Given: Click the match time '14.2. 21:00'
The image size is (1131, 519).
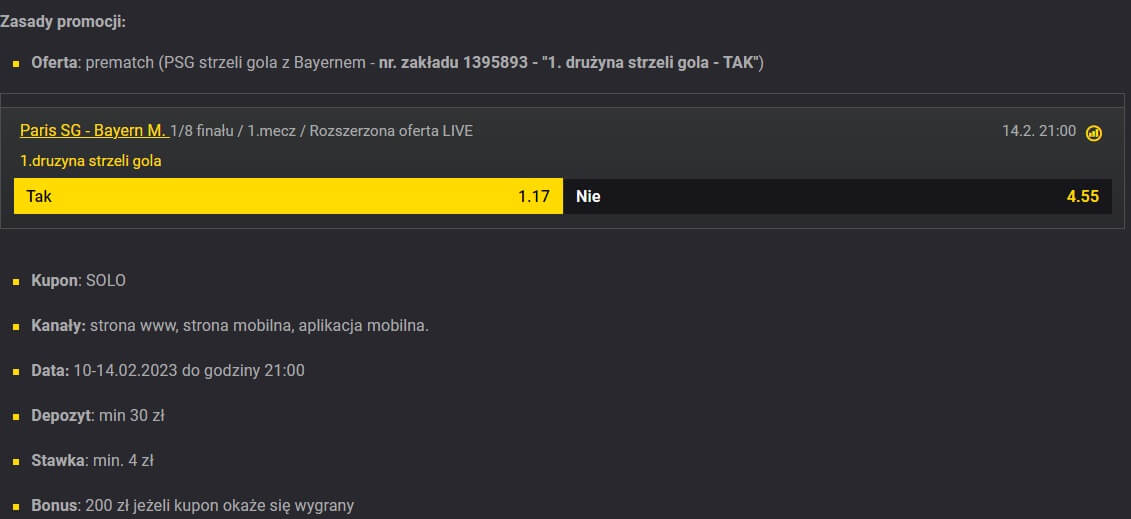Looking at the screenshot, I should (1038, 131).
